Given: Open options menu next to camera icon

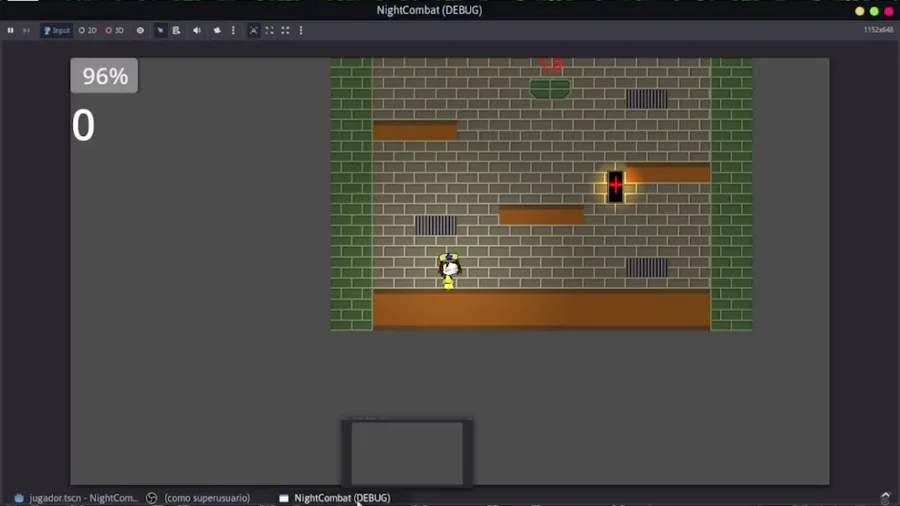Looking at the screenshot, I should 233,30.
